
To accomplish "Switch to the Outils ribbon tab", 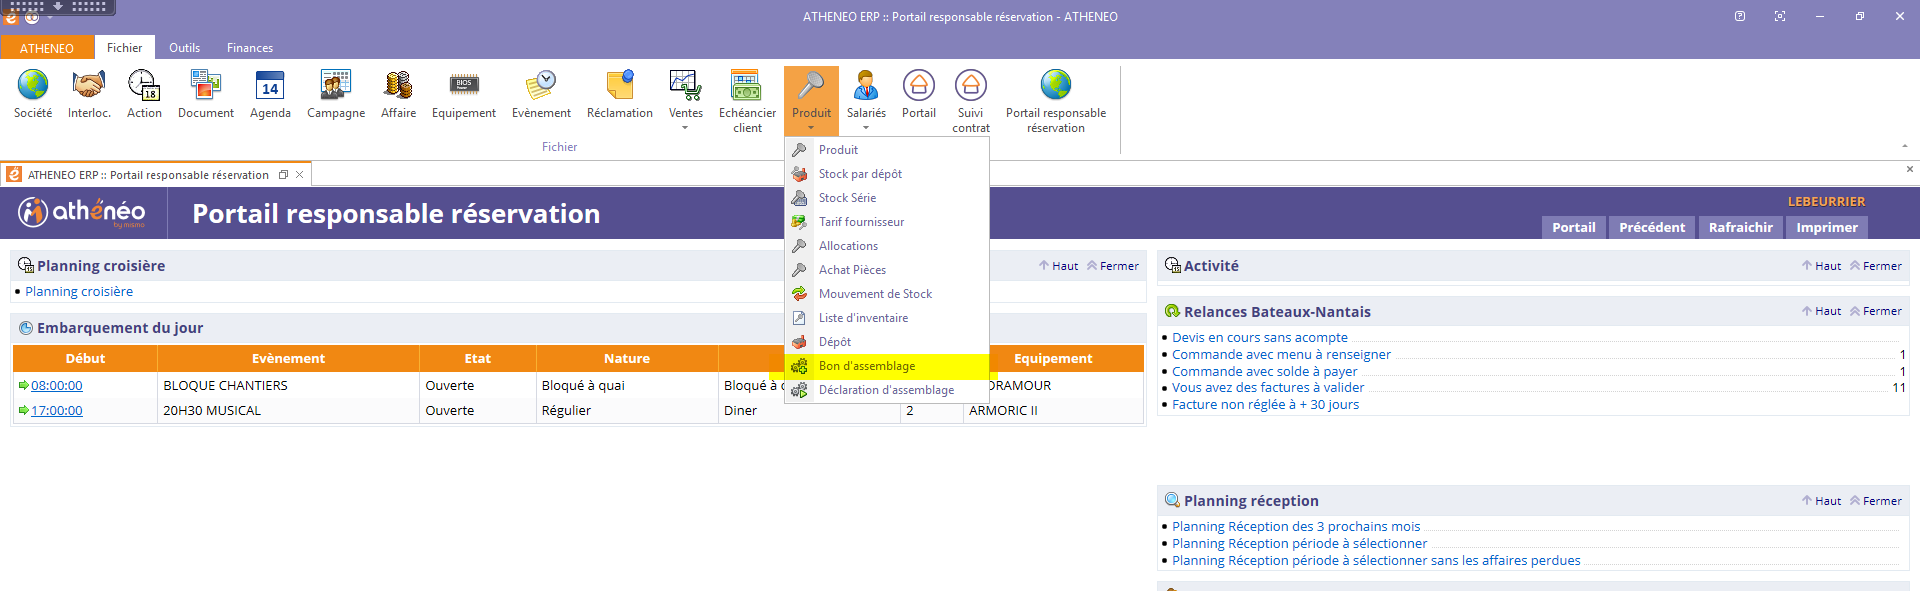I will click(x=184, y=48).
